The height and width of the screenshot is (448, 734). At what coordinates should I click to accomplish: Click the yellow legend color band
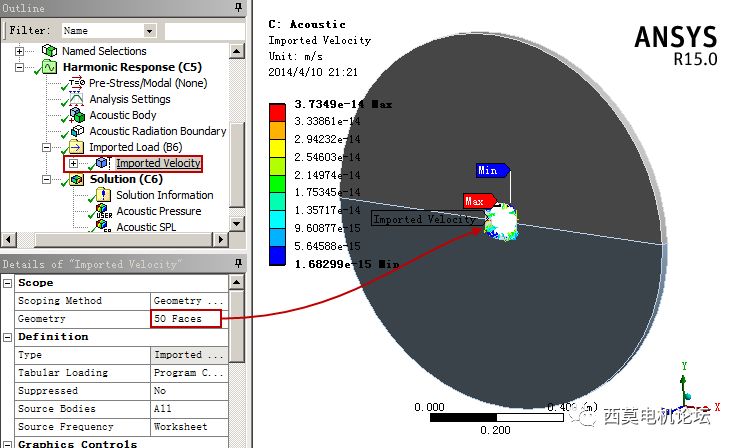[x=277, y=148]
